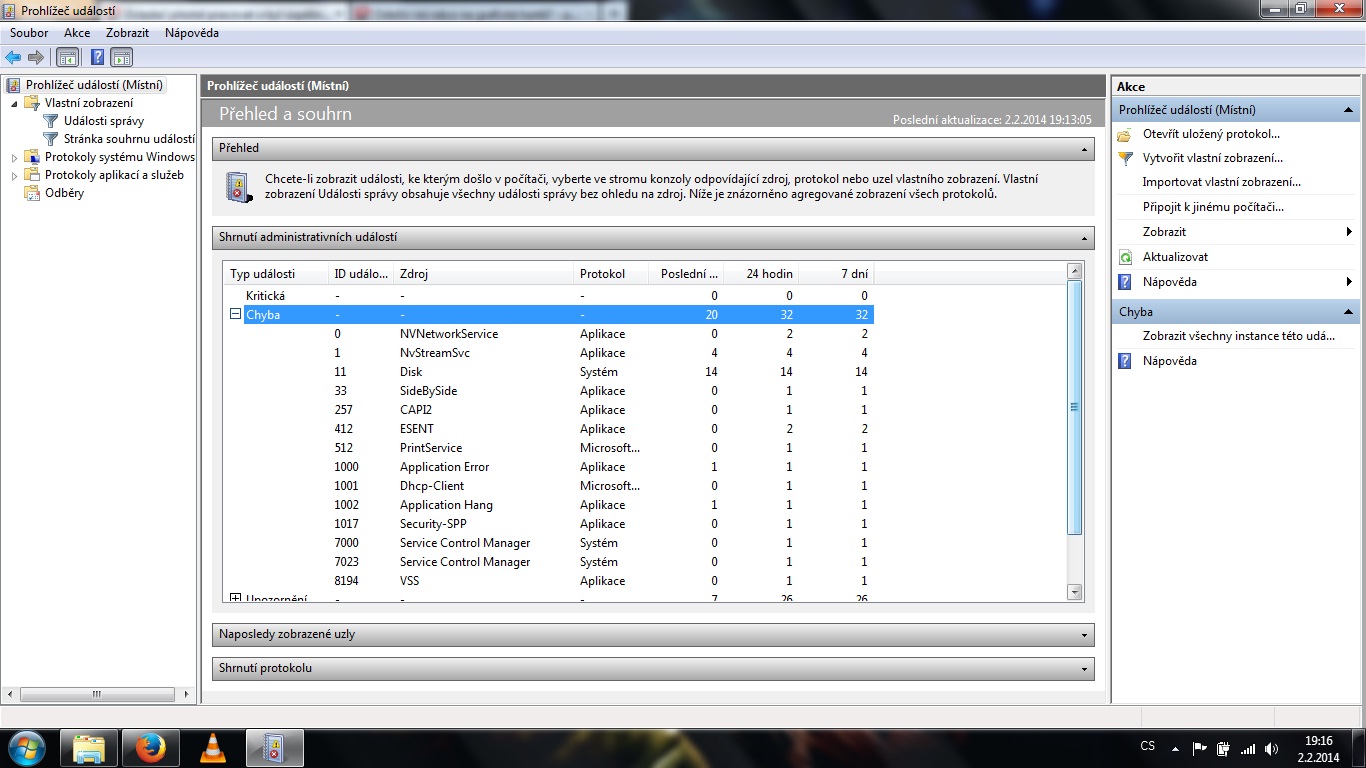Open the Nápověda menu in menu bar
The height and width of the screenshot is (768, 1366).
coord(192,33)
